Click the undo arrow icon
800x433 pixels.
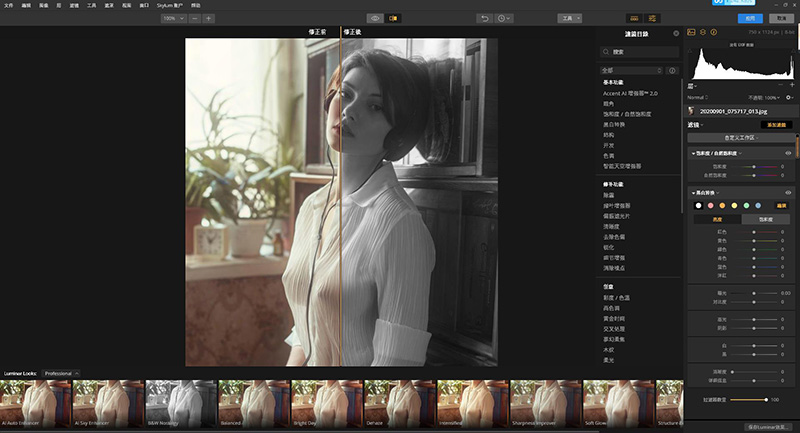[x=485, y=18]
